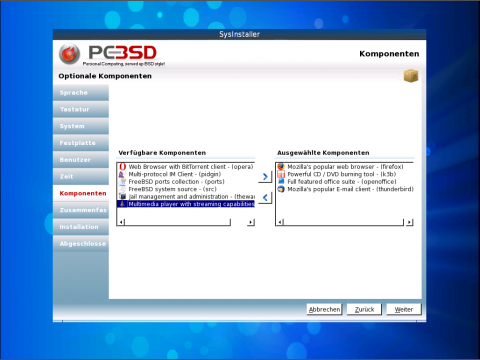This screenshot has height=360, width=480.
Task: Go to the Sprache step
Action: [81, 92]
